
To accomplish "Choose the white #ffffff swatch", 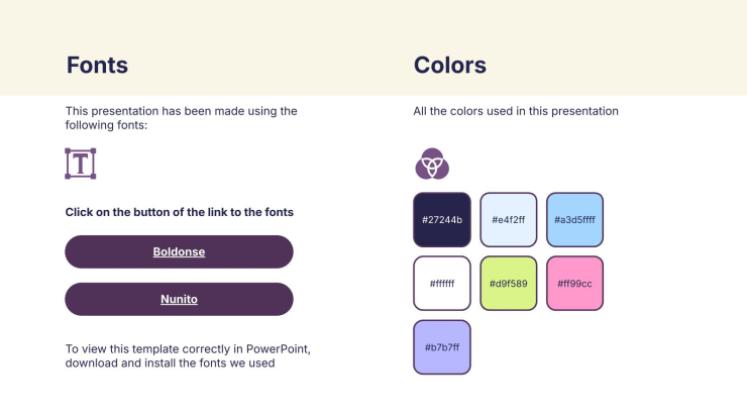I will (442, 283).
